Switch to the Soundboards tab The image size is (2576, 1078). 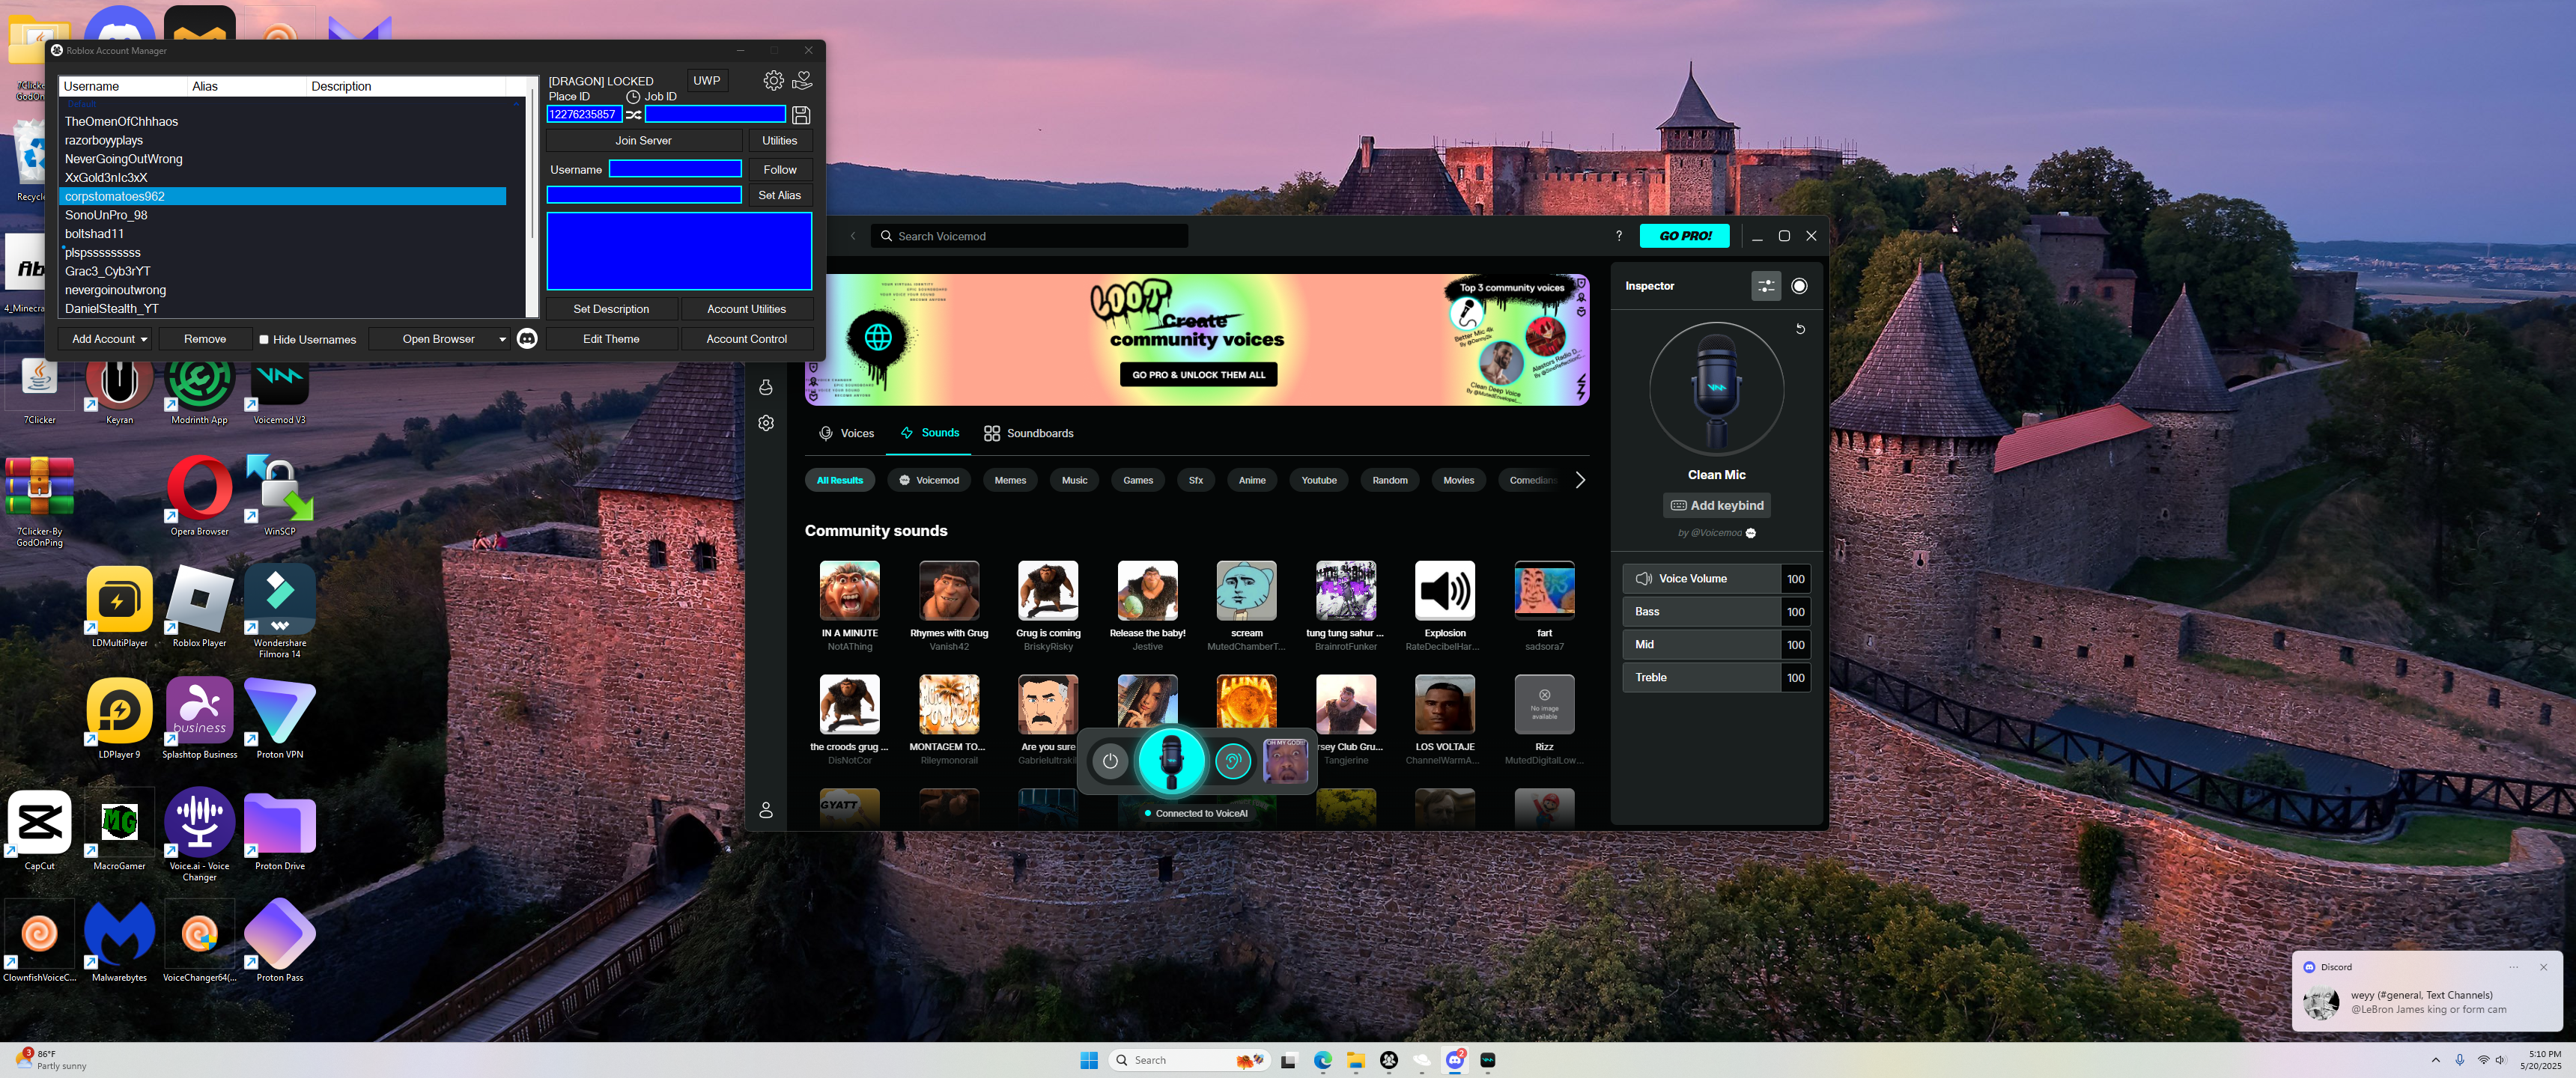1028,433
